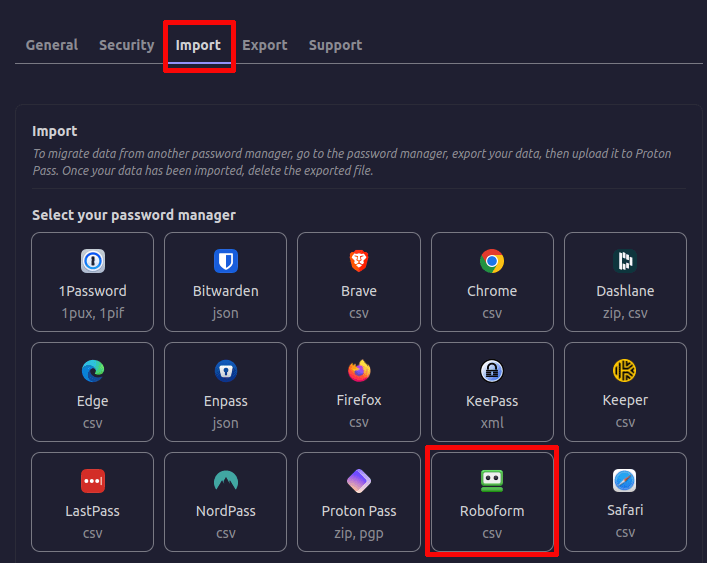This screenshot has width=707, height=563.
Task: Open the General settings tab
Action: pos(51,45)
